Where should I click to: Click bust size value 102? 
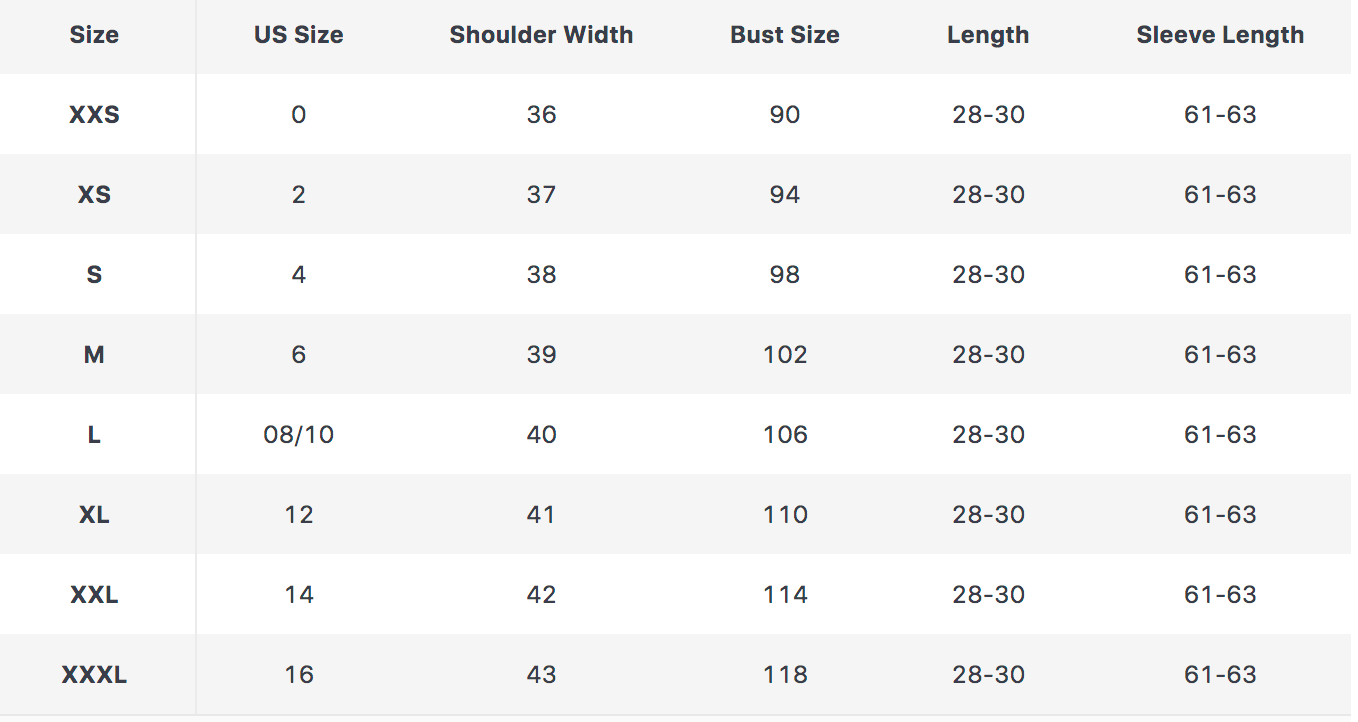pyautogui.click(x=784, y=355)
